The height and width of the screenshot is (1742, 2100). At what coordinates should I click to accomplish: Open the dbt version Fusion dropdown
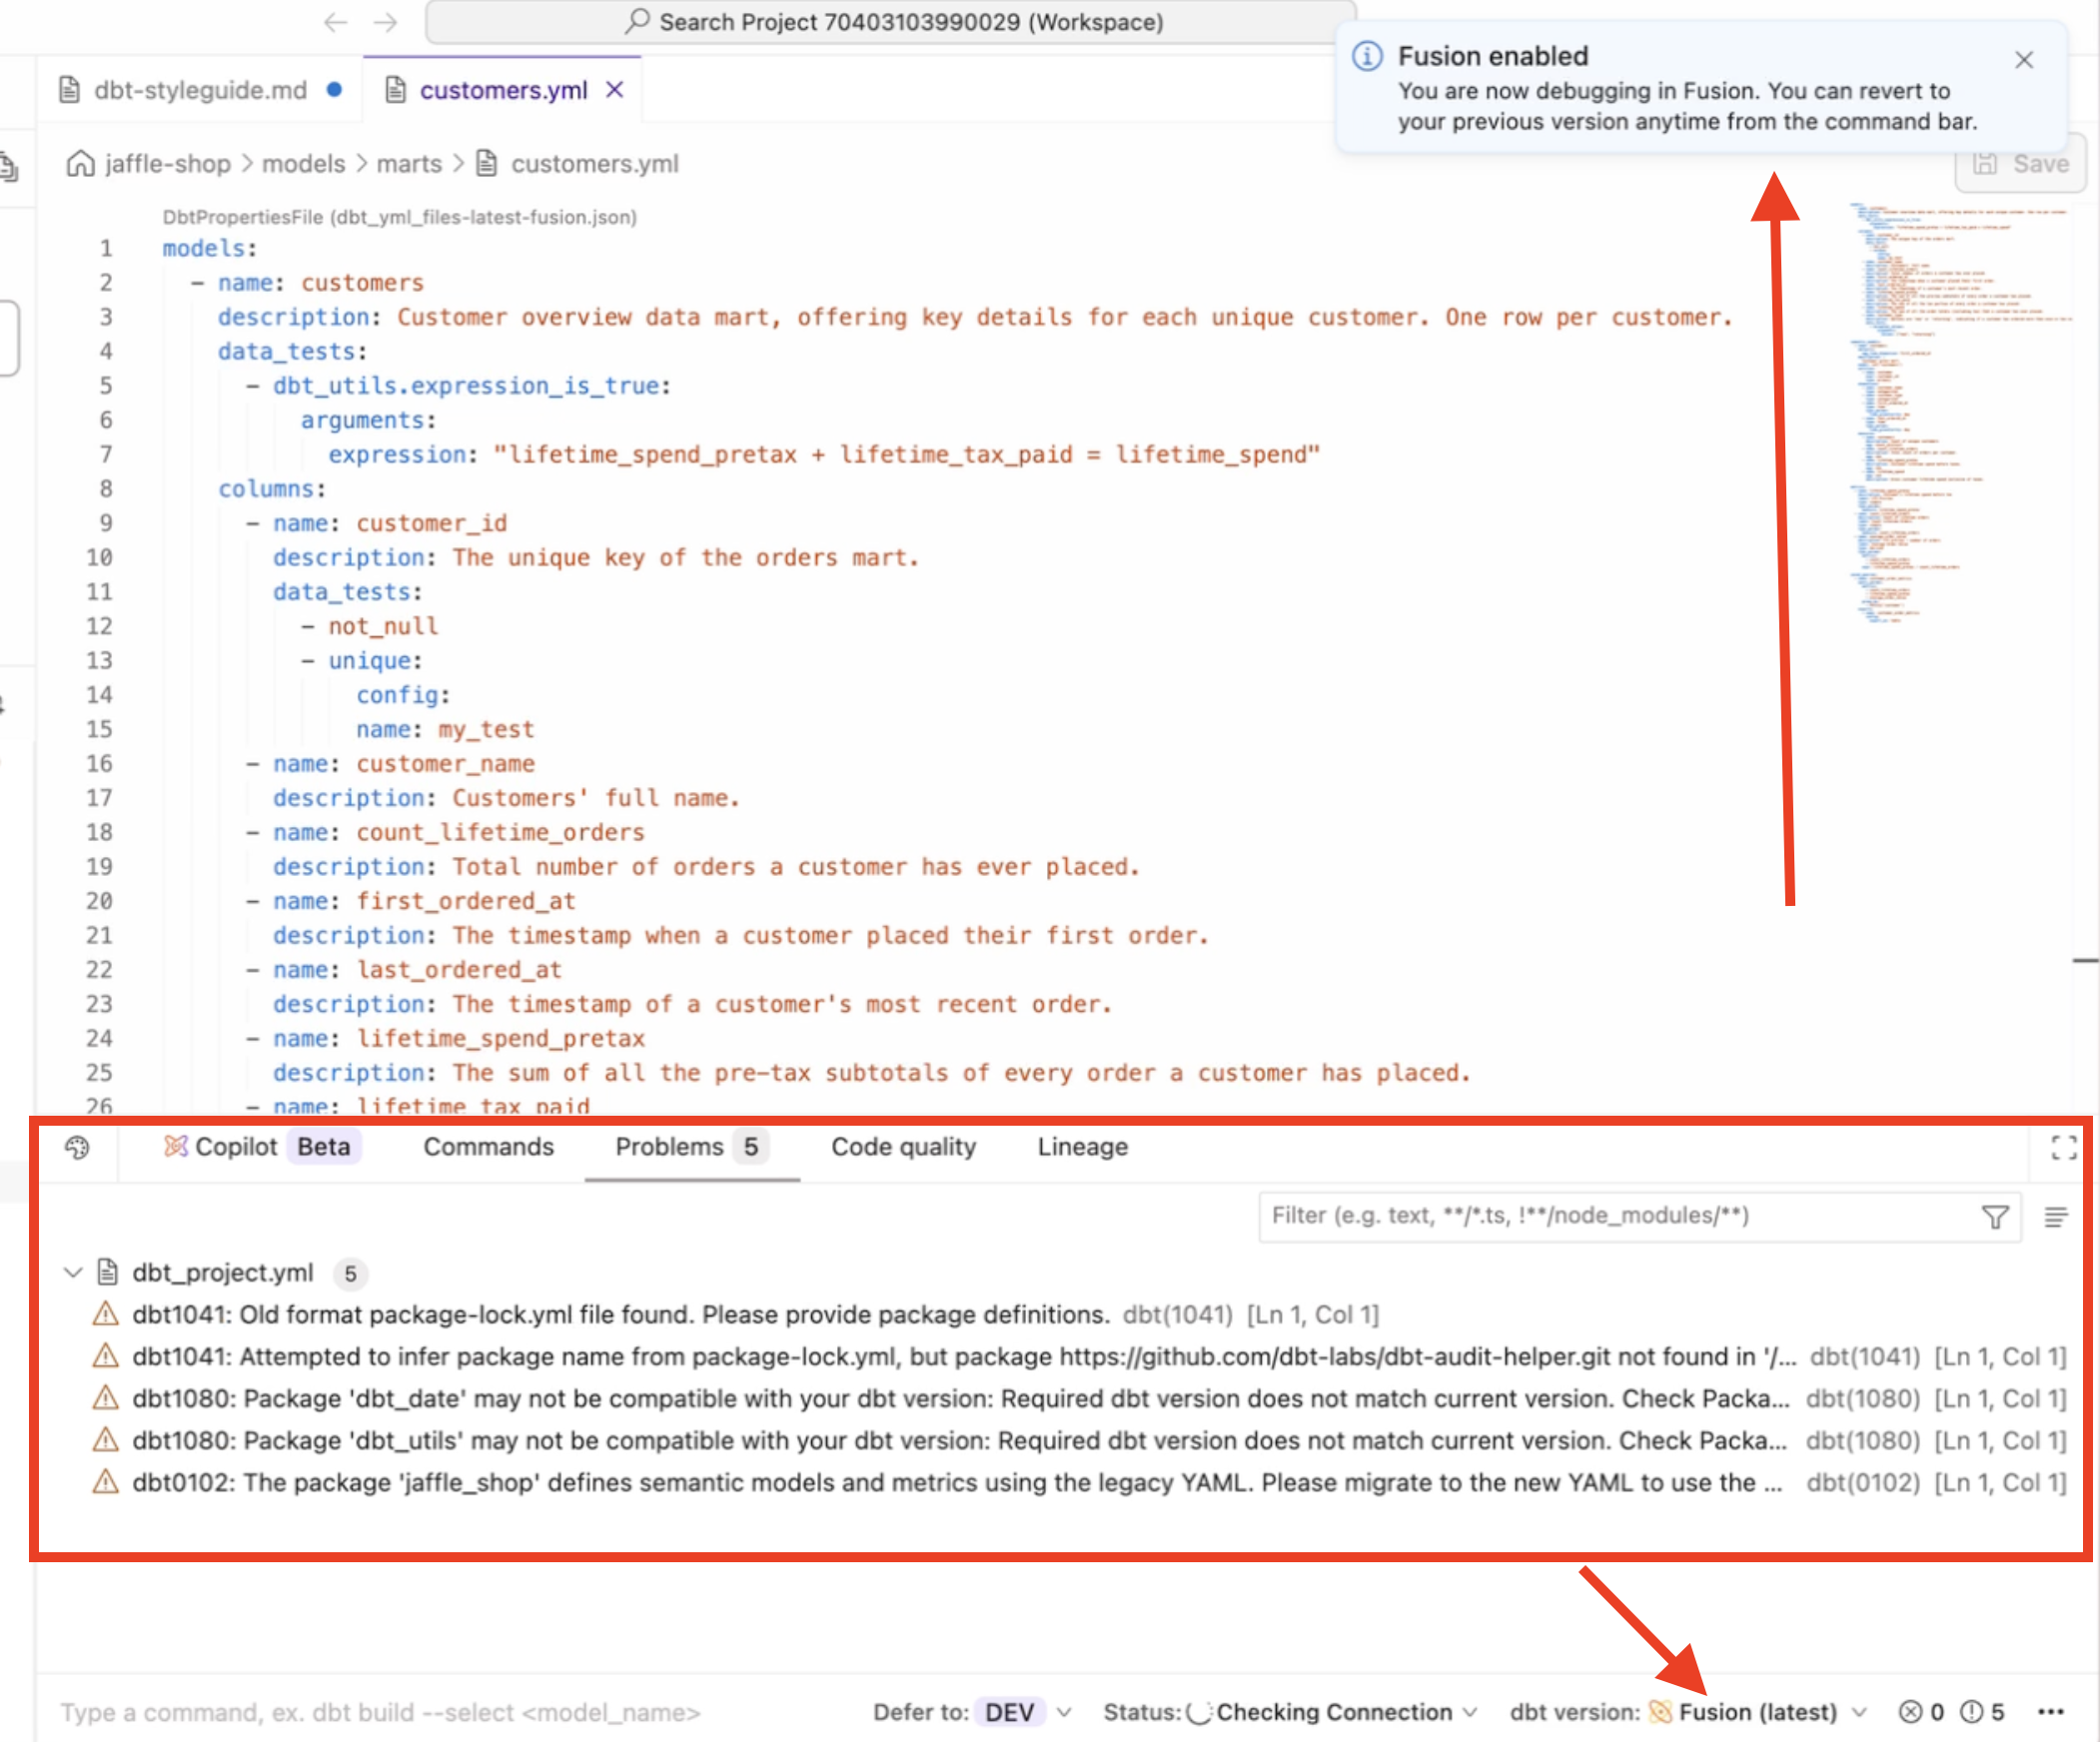pyautogui.click(x=1760, y=1712)
